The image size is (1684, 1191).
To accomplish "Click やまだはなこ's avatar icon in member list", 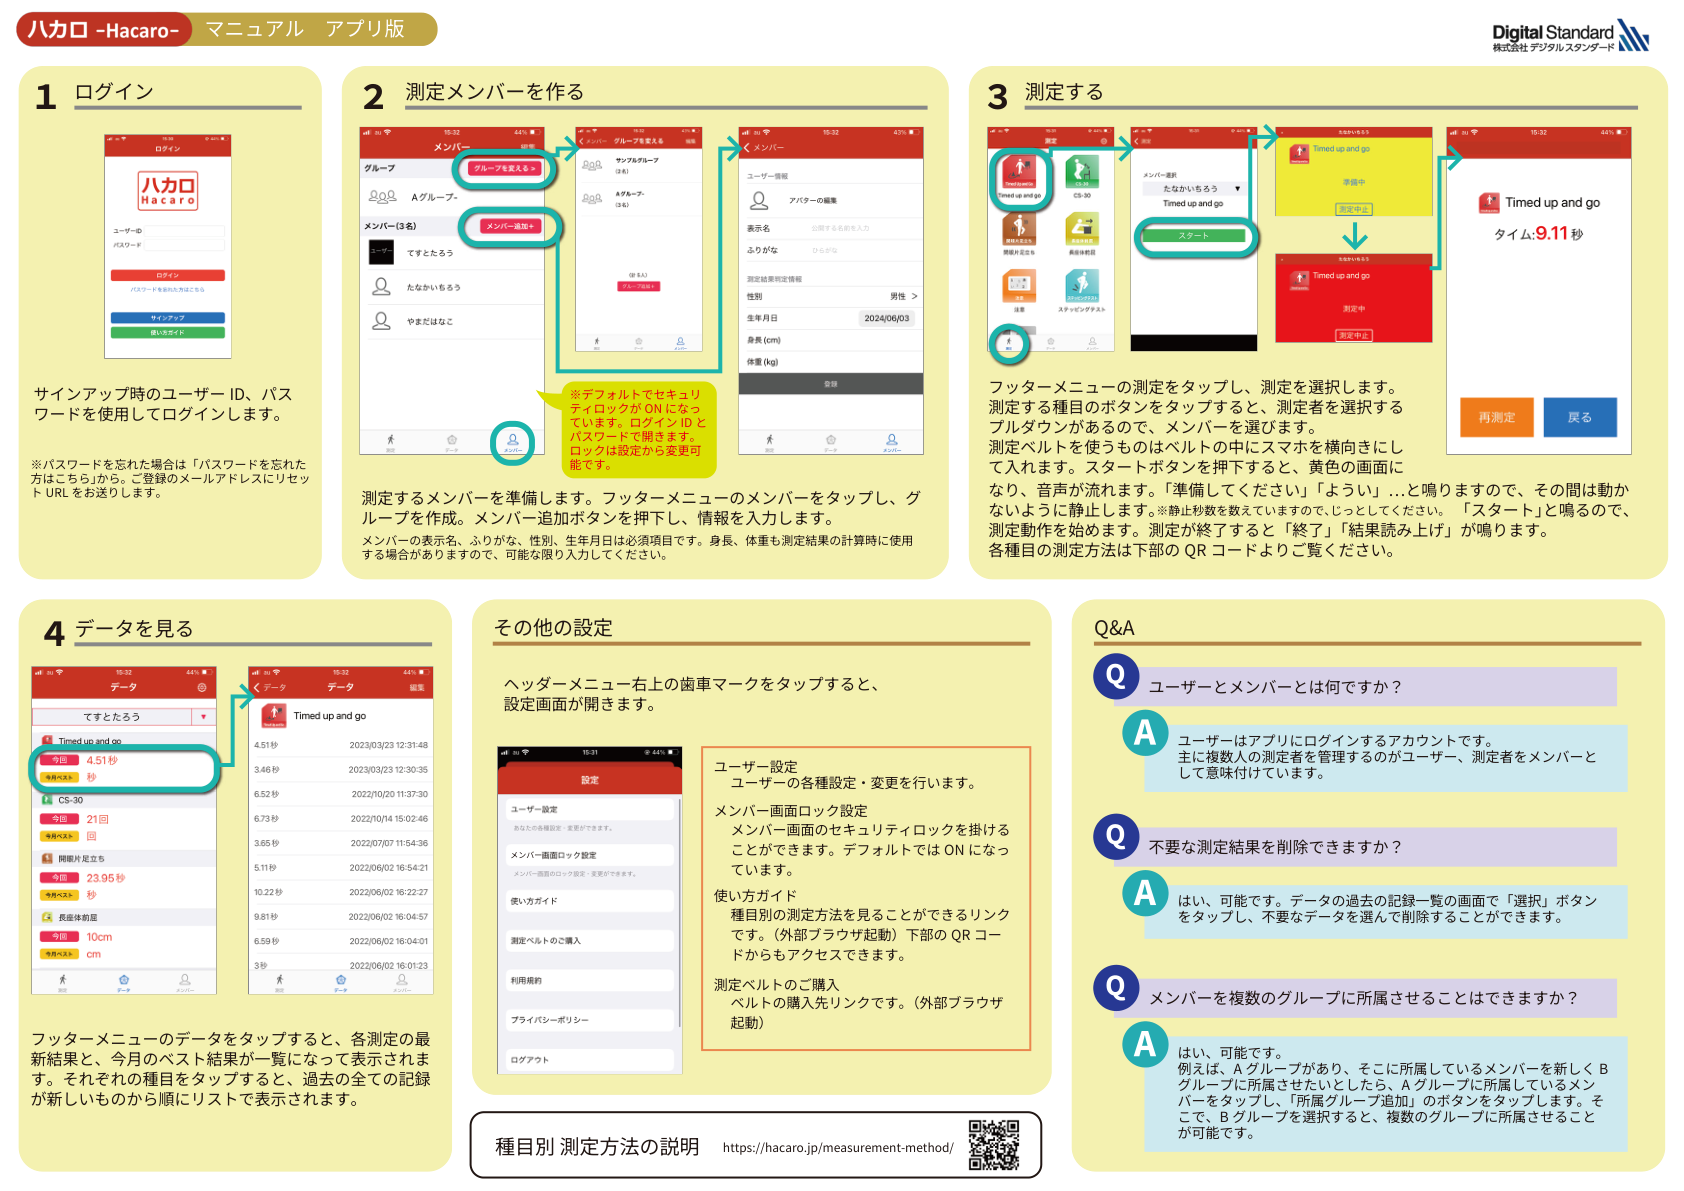I will pyautogui.click(x=381, y=321).
